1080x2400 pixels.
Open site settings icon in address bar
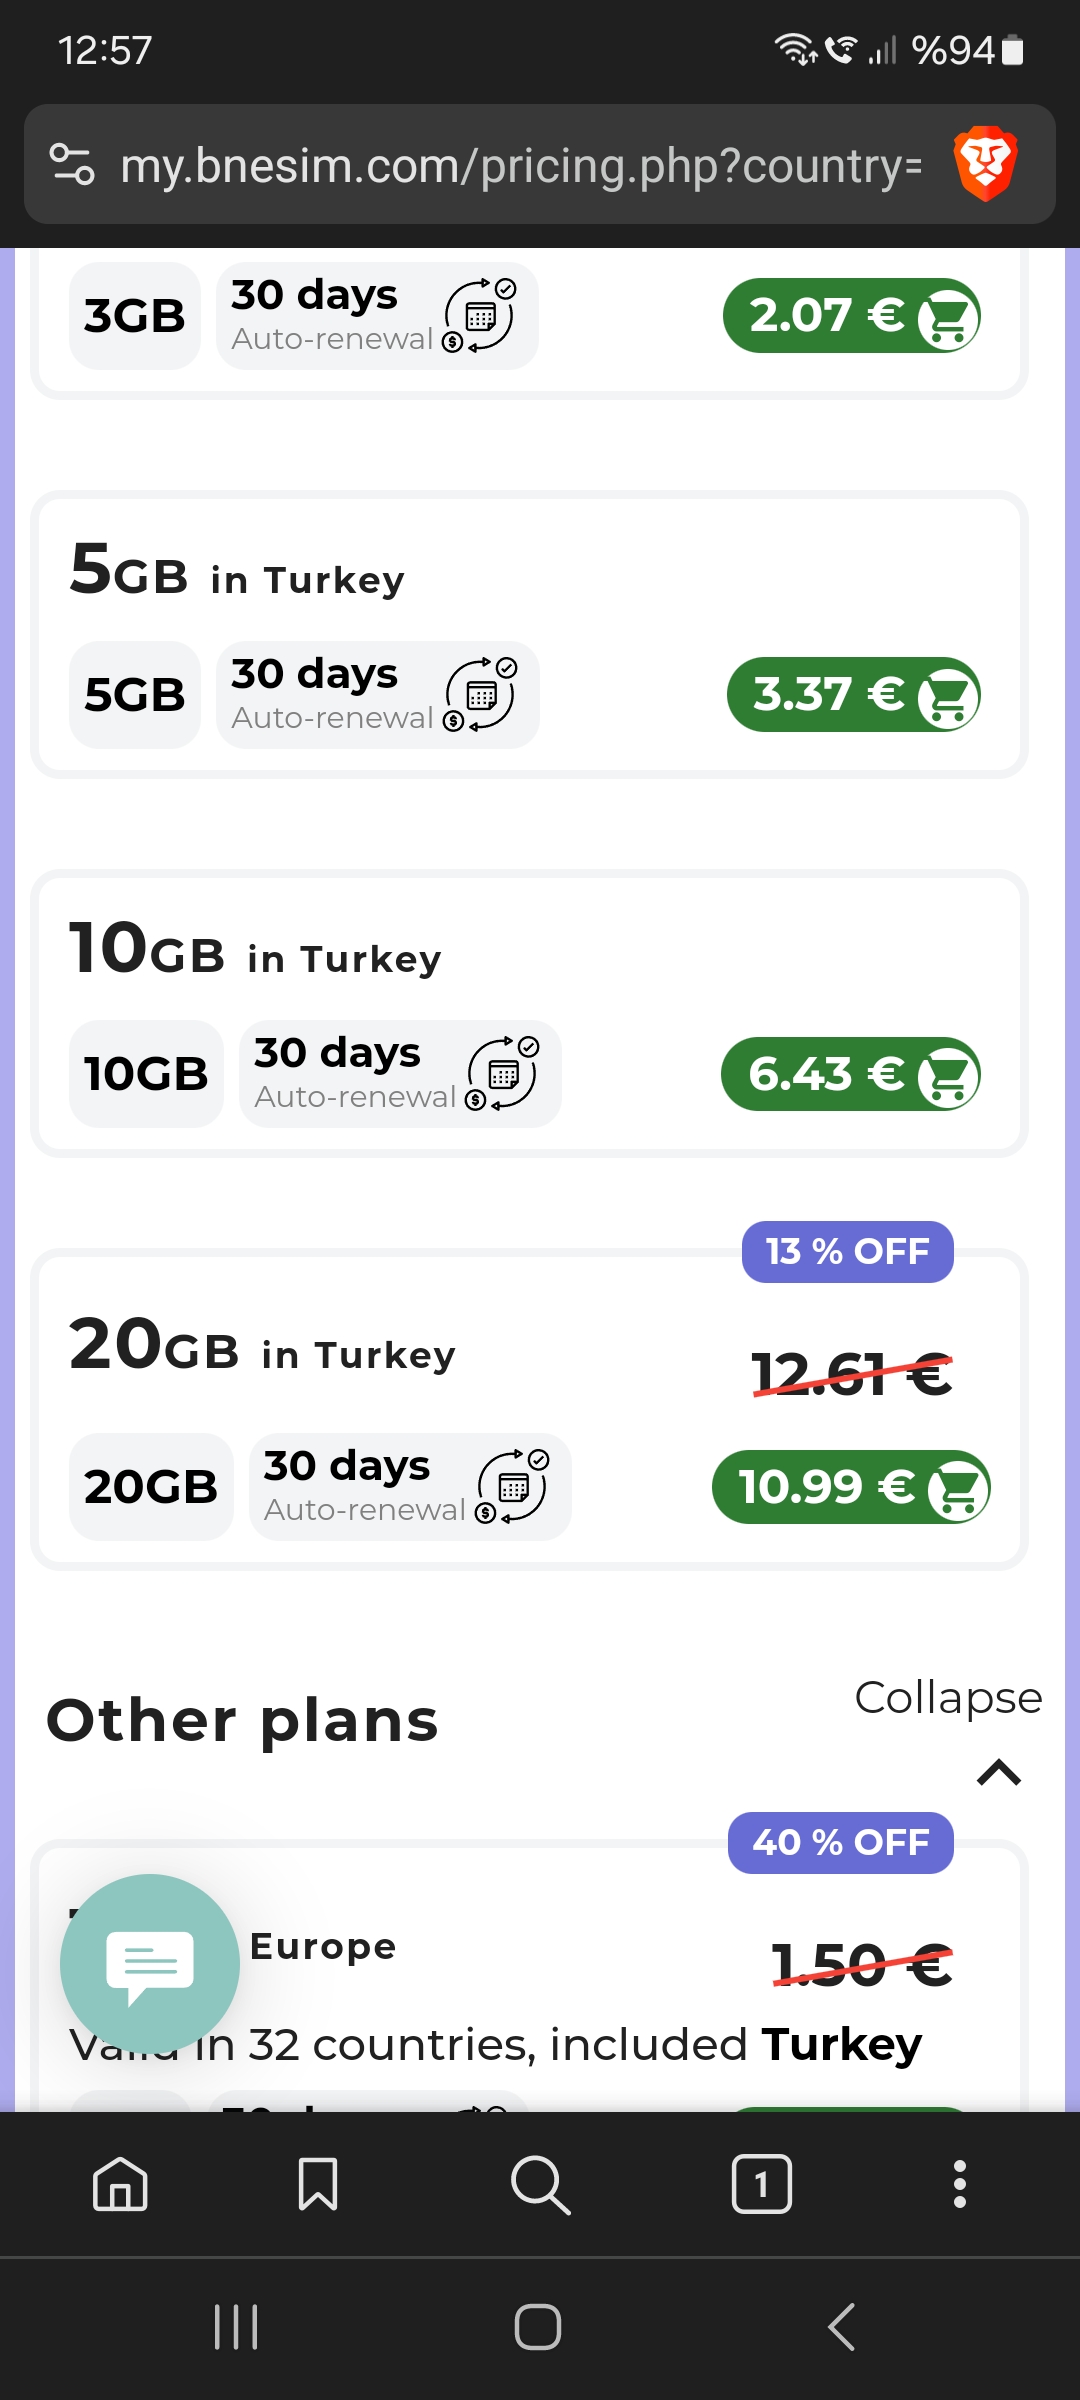coord(72,165)
